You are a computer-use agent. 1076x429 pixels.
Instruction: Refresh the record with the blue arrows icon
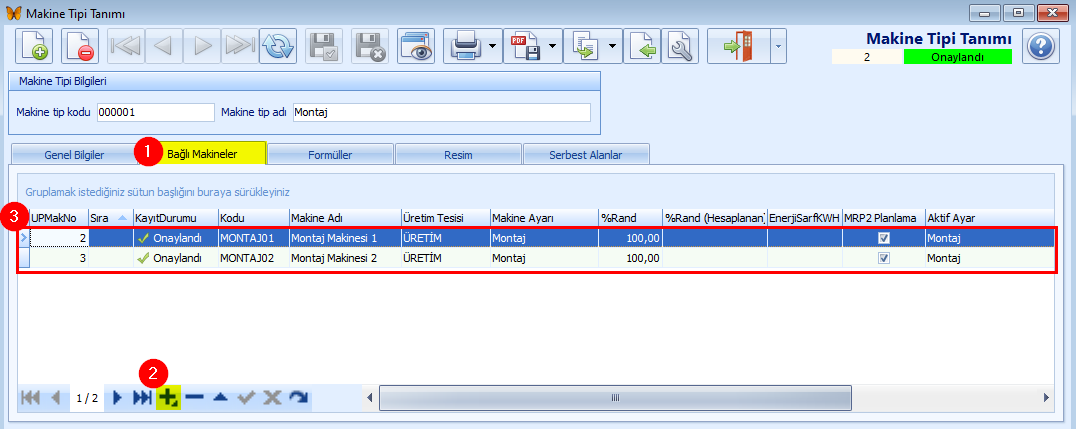coord(278,47)
